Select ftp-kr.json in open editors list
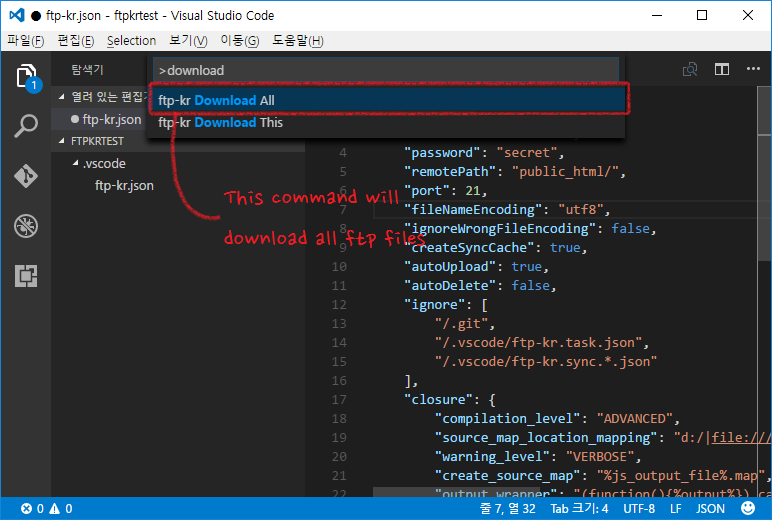The height and width of the screenshot is (520, 772). [x=112, y=119]
